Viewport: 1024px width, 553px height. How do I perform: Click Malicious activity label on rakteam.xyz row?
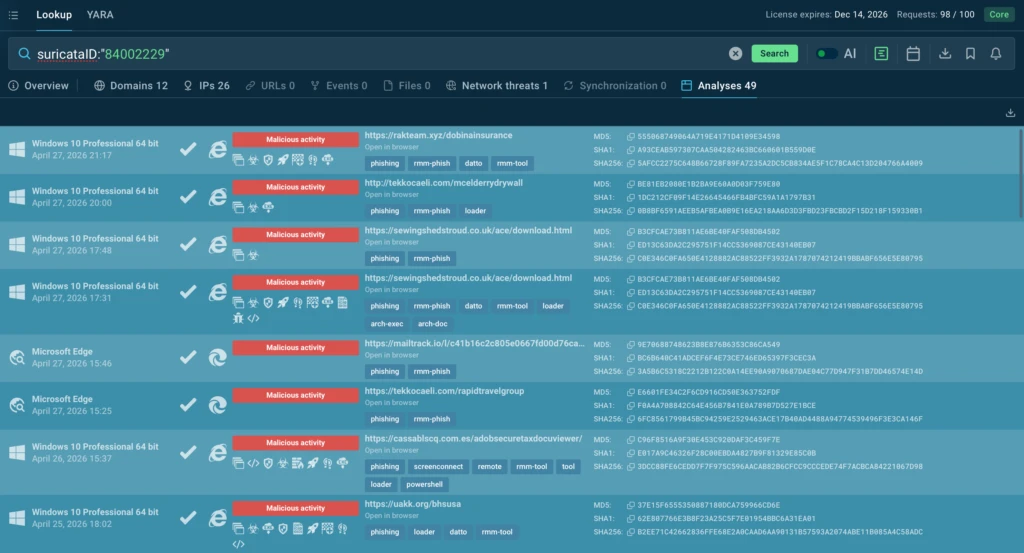coord(295,139)
